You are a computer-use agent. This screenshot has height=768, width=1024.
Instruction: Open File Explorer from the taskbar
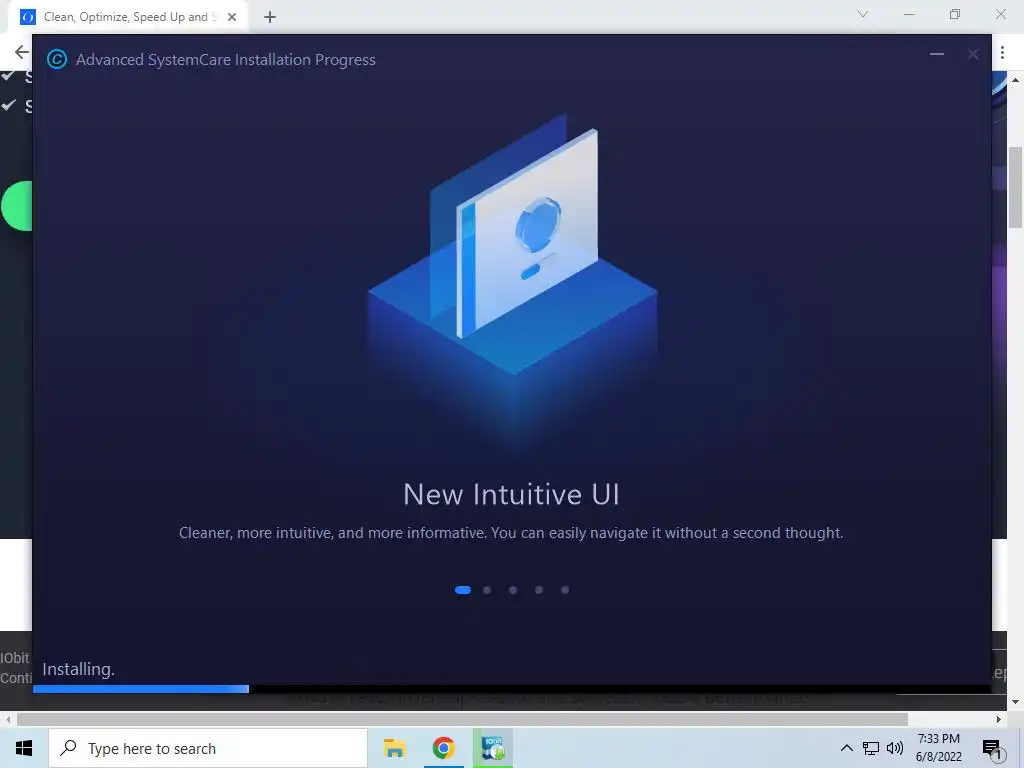click(x=394, y=748)
